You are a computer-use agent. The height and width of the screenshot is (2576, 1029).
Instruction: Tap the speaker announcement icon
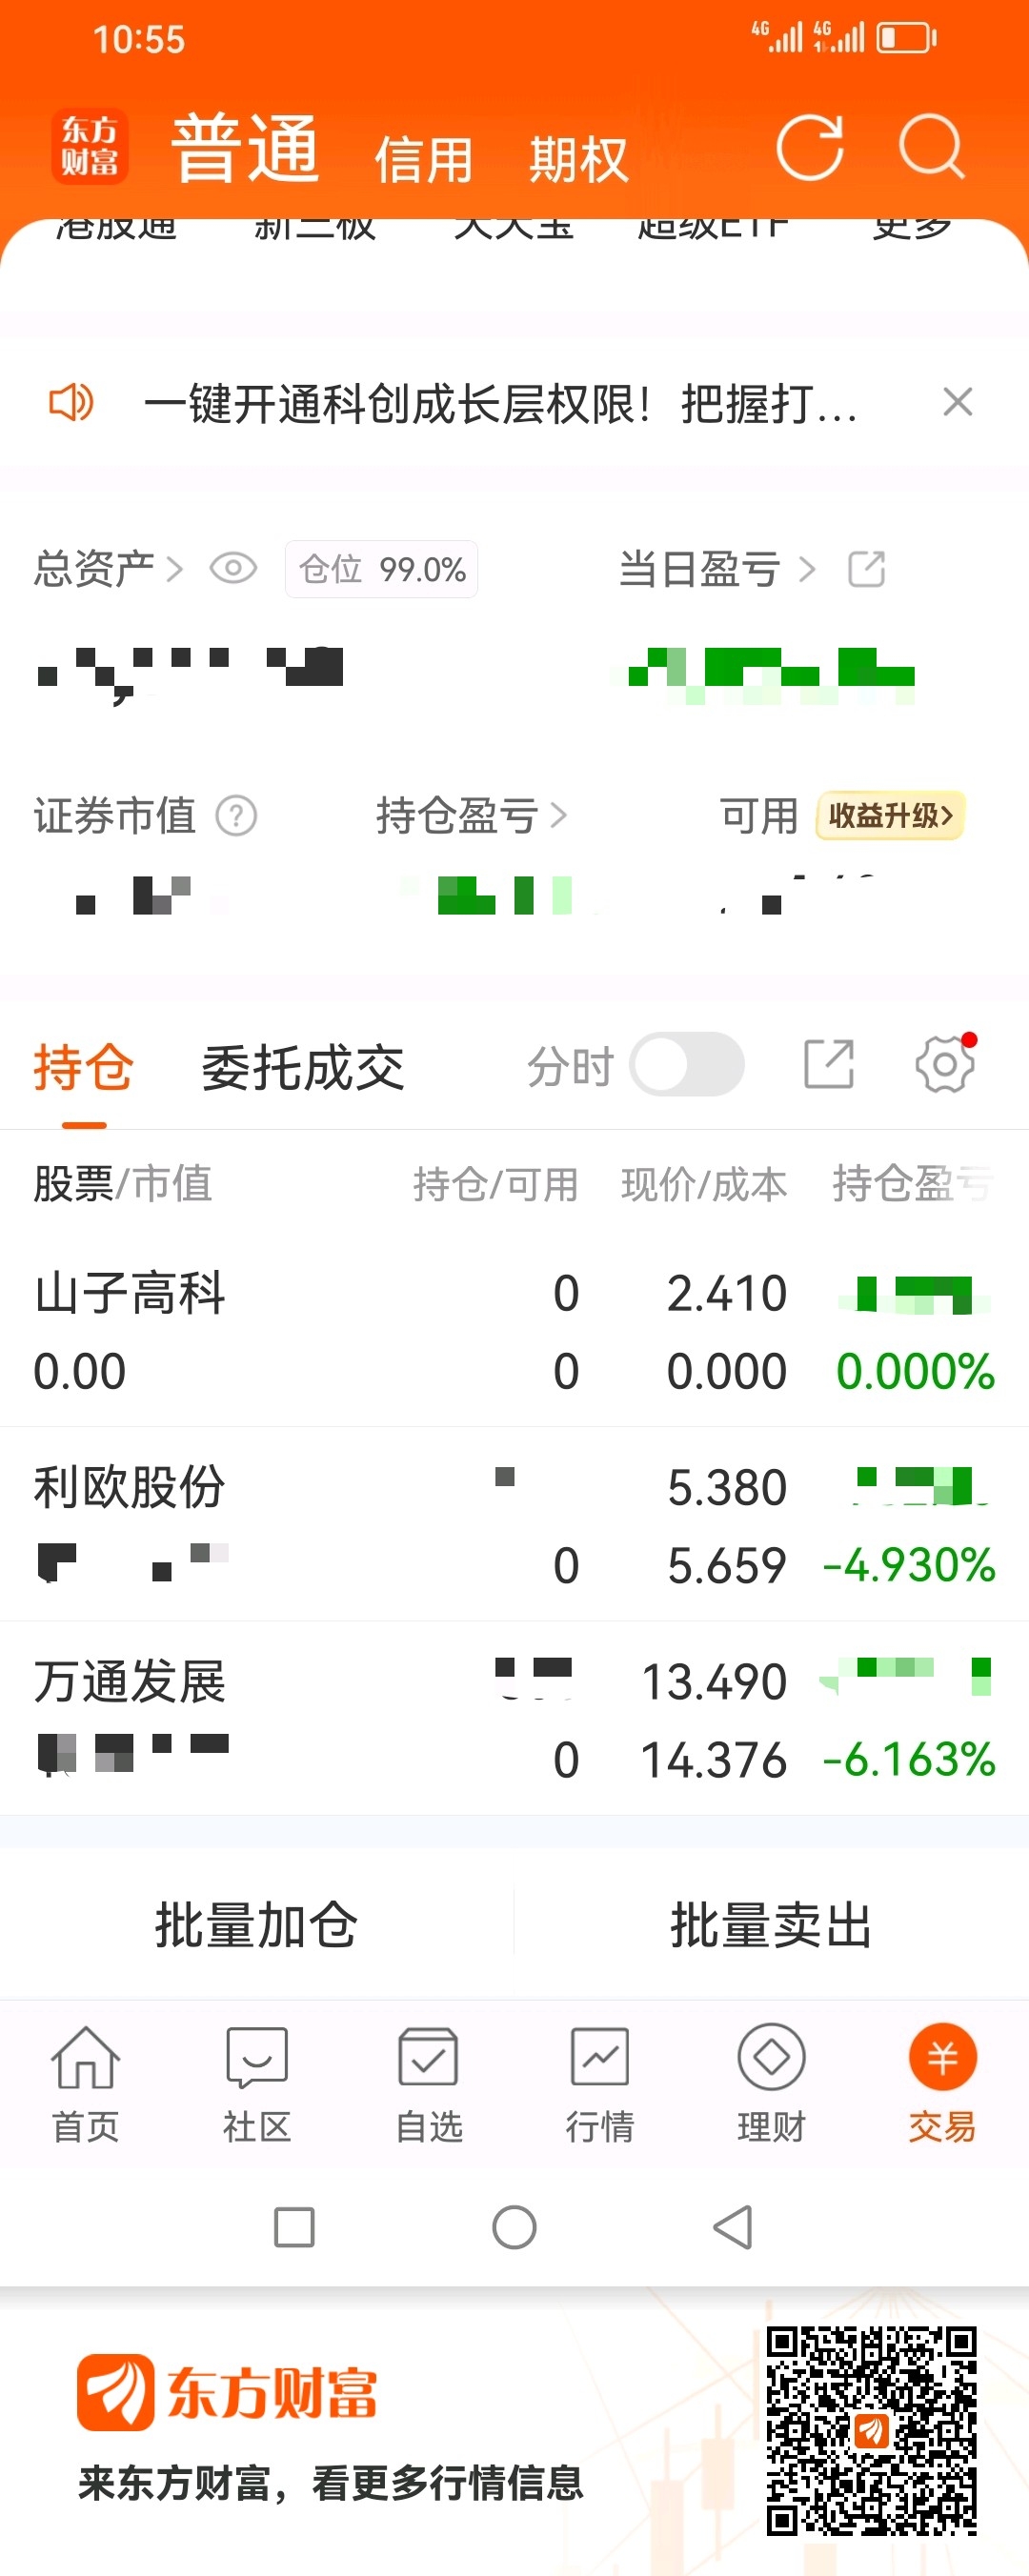pos(71,403)
